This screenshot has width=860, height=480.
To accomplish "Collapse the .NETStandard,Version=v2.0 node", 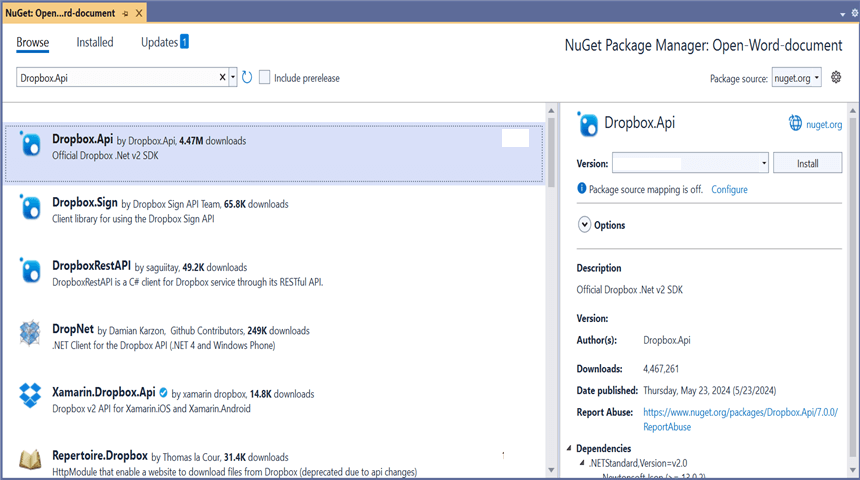I will click(x=582, y=462).
